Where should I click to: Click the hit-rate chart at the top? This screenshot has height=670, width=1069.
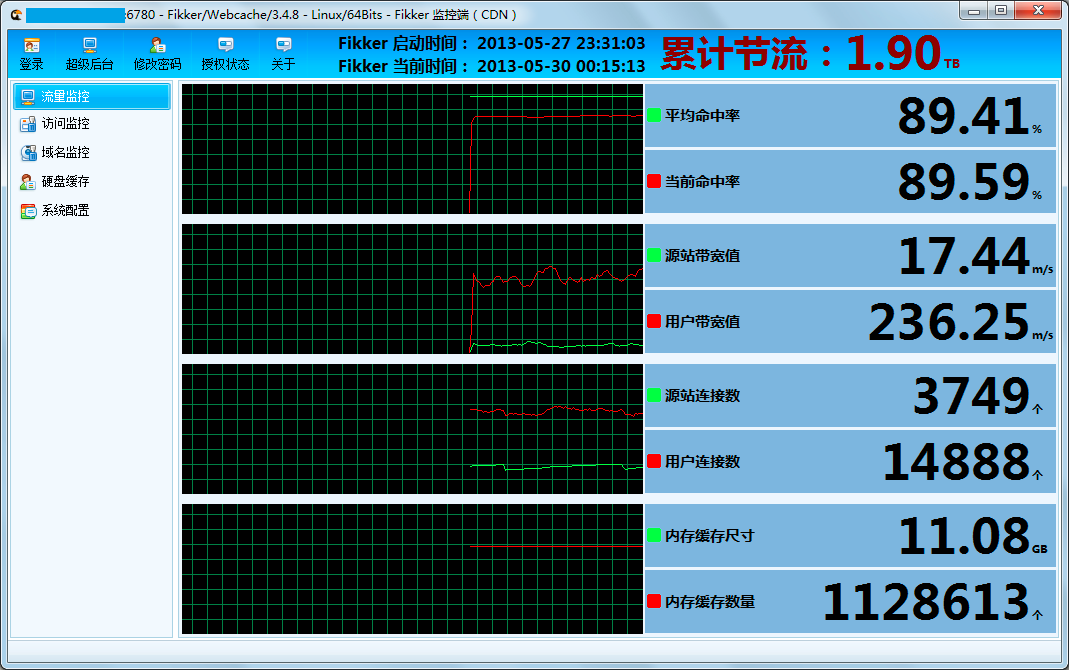coord(412,149)
